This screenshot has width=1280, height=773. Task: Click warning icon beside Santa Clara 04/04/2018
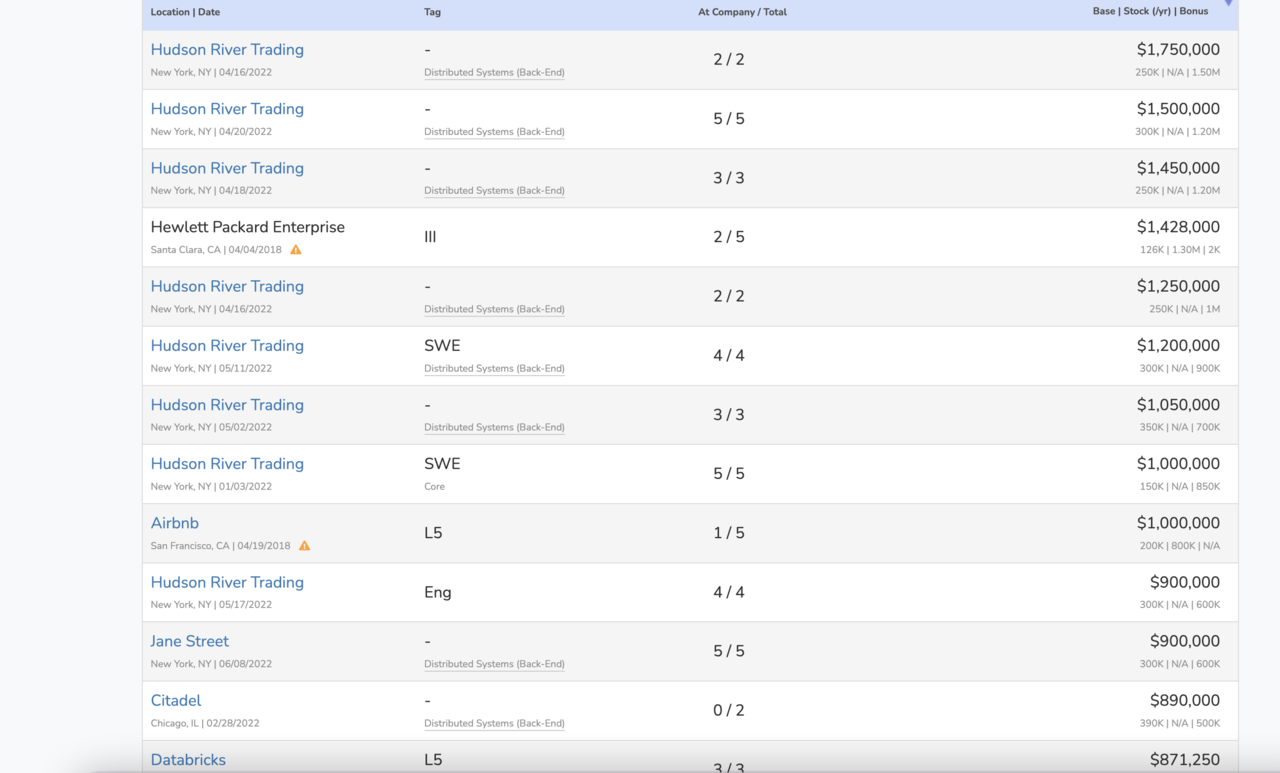click(x=296, y=250)
